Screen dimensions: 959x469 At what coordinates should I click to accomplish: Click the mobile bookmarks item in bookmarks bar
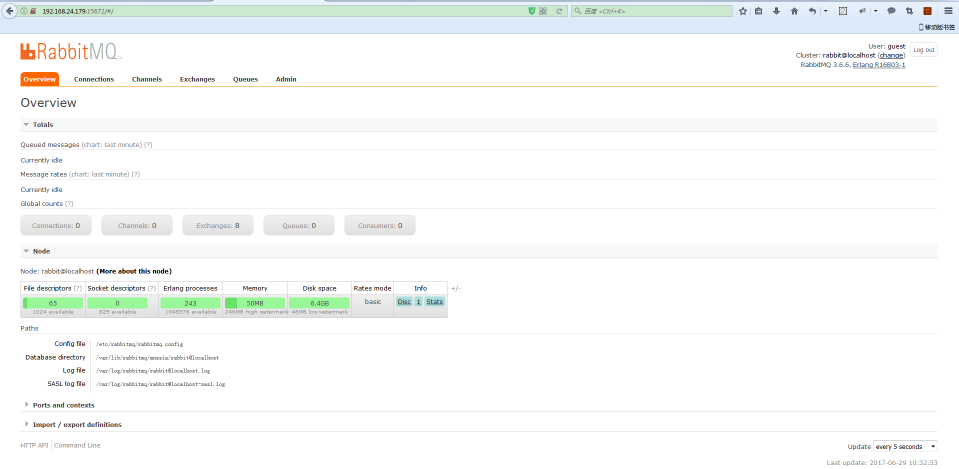936,27
